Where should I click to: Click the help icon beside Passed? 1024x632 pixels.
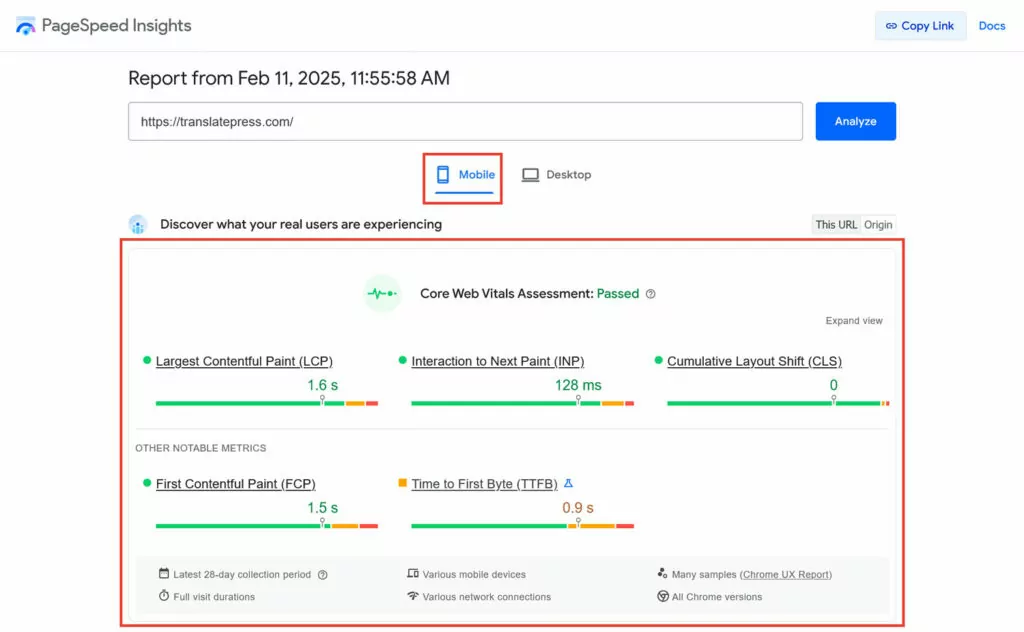pos(650,294)
